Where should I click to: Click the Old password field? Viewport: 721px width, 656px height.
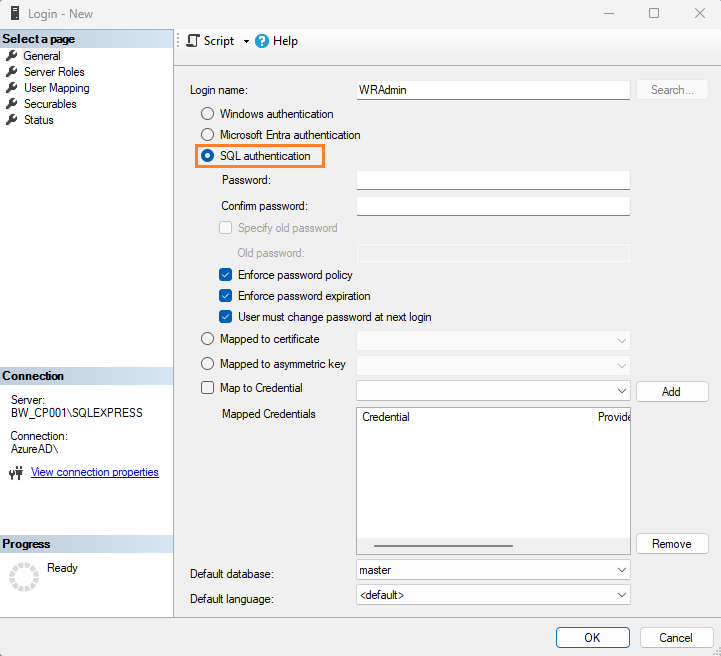coord(493,253)
